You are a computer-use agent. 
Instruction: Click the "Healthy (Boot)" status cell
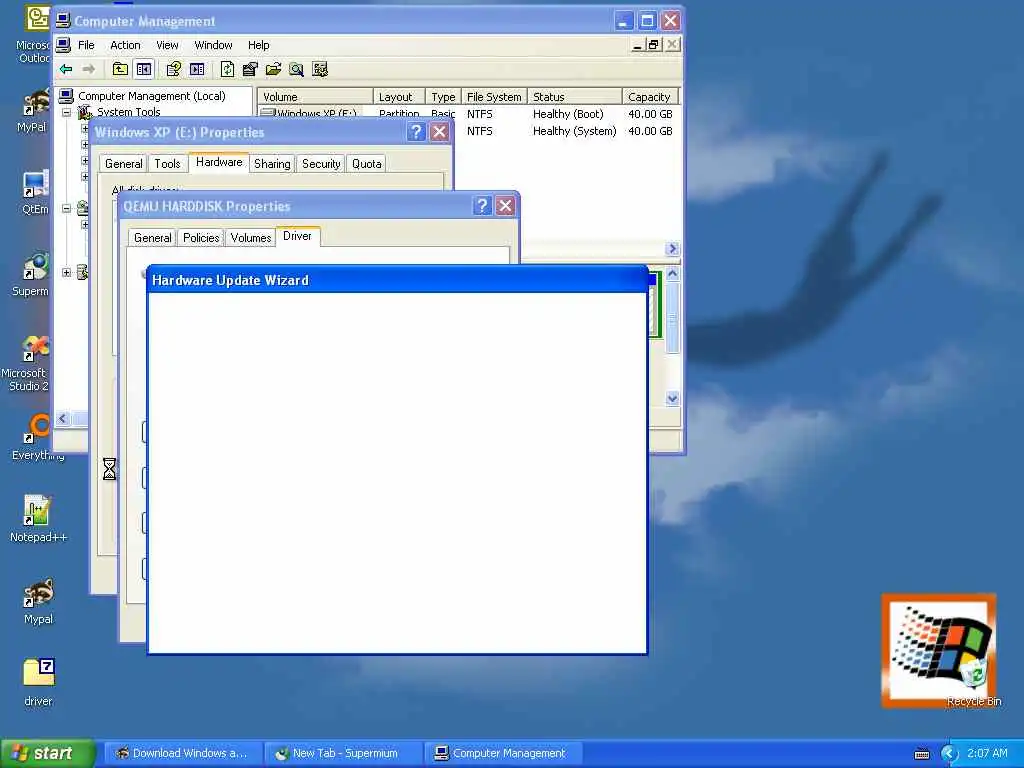(568, 114)
